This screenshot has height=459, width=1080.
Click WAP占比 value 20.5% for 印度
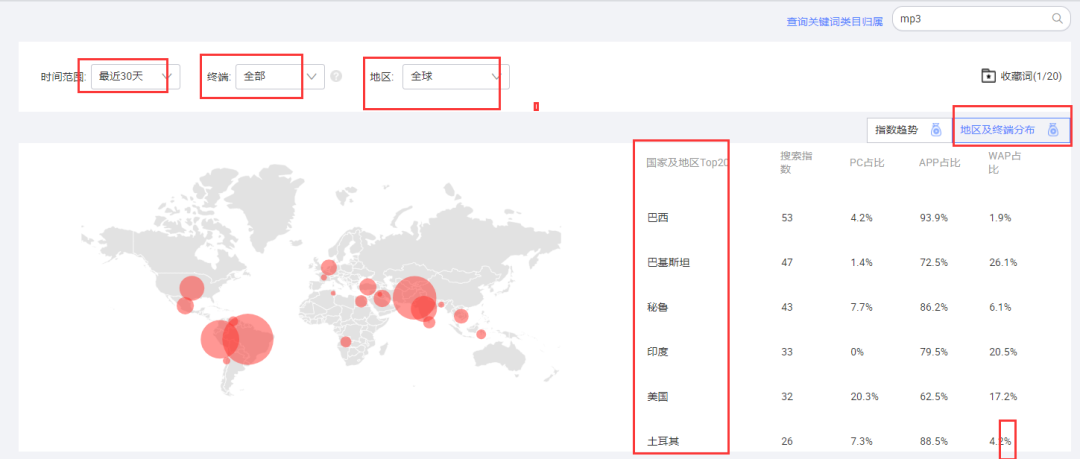point(1003,352)
